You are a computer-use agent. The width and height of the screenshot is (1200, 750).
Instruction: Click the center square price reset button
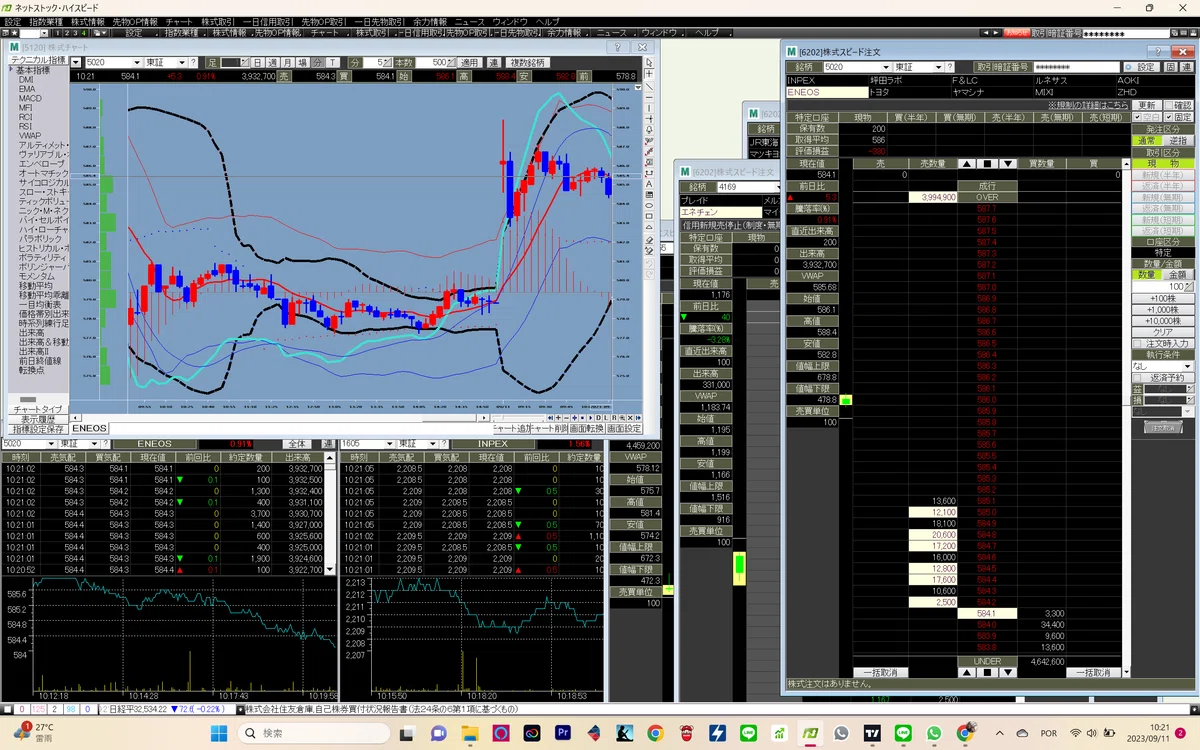[x=987, y=163]
